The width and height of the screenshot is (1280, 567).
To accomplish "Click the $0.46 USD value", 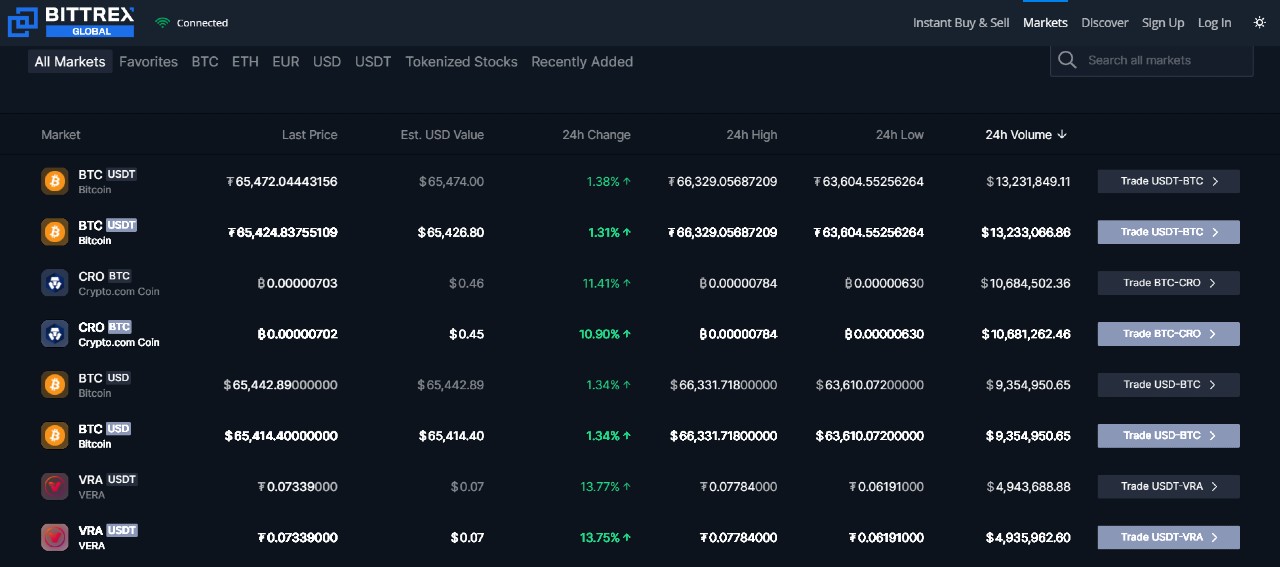I will (x=466, y=284).
